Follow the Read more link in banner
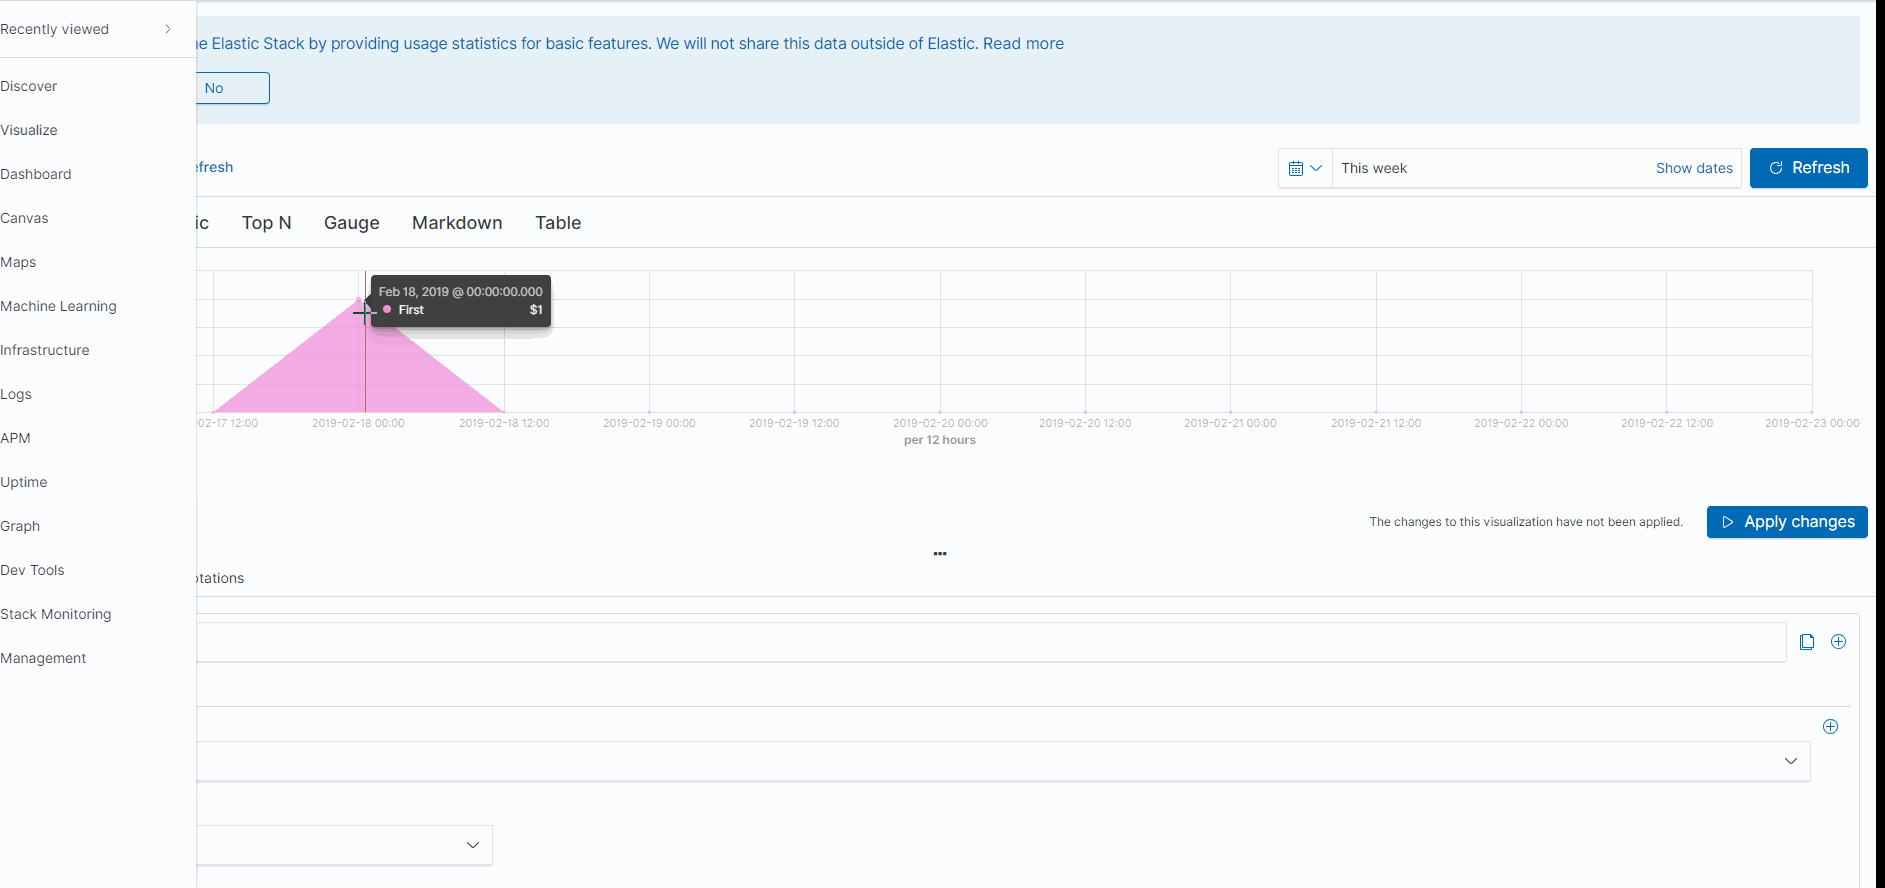This screenshot has height=888, width=1885. (x=1023, y=43)
